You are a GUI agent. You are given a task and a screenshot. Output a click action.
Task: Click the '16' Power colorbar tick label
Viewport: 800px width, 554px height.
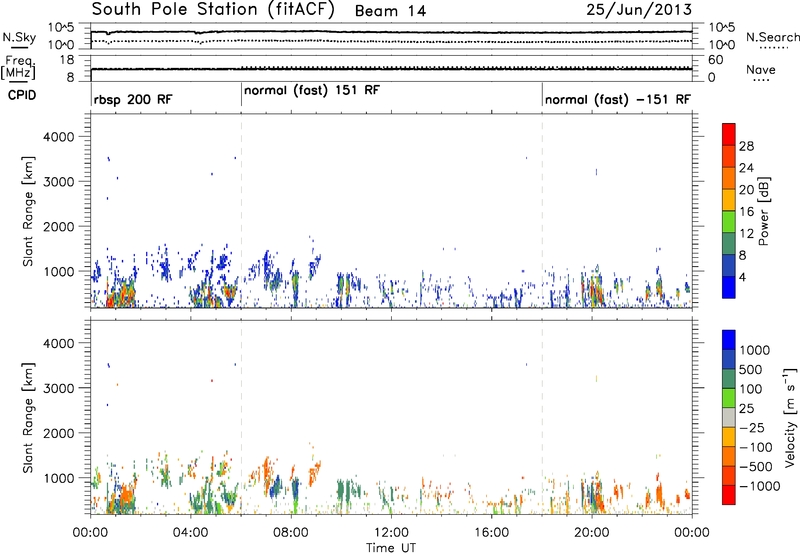click(x=746, y=212)
